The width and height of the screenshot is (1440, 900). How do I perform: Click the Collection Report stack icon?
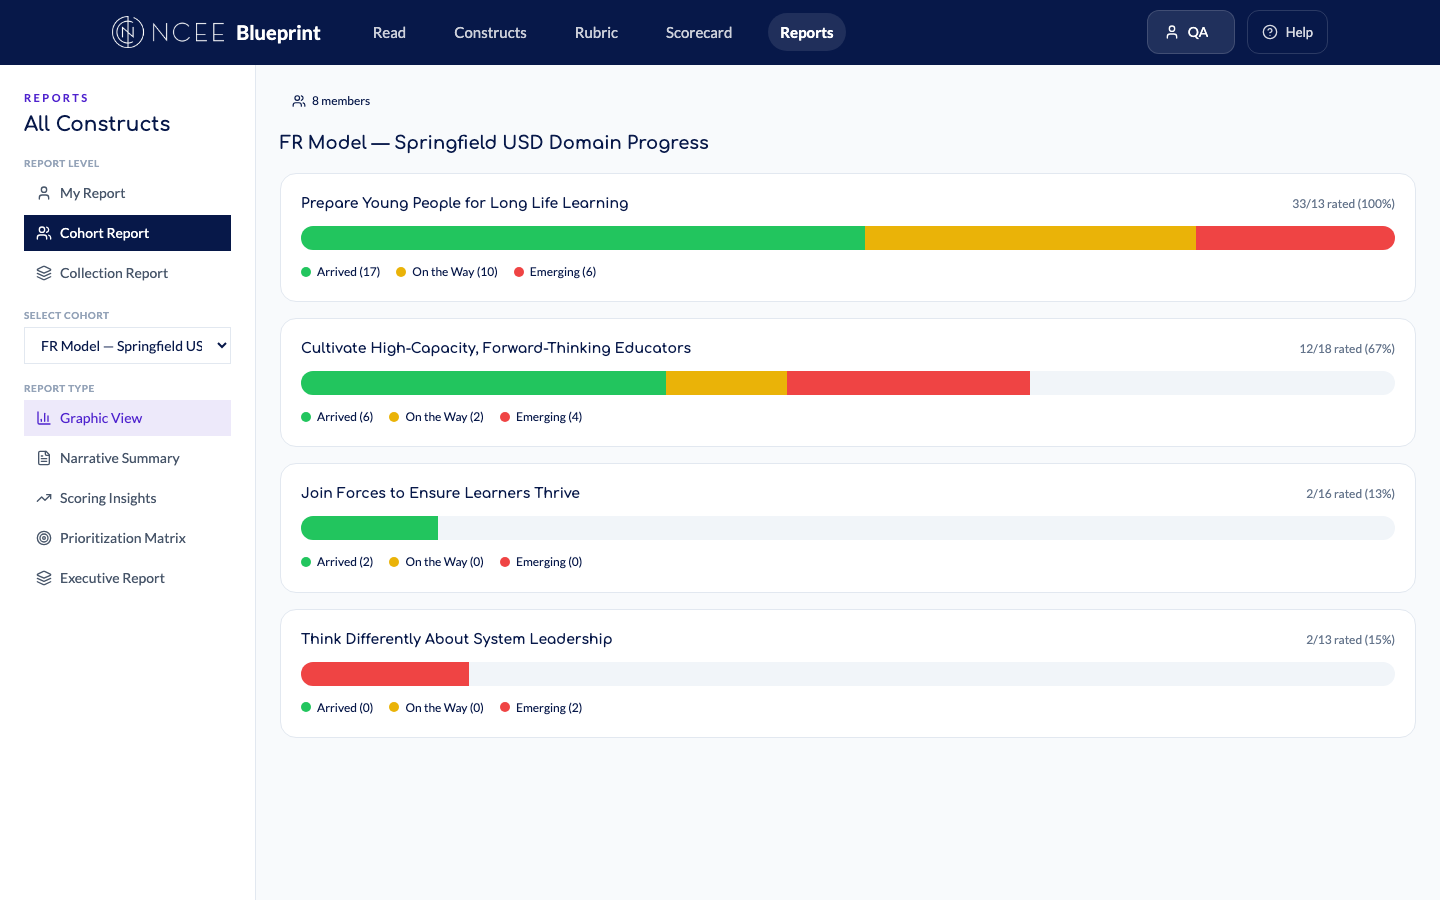(44, 272)
